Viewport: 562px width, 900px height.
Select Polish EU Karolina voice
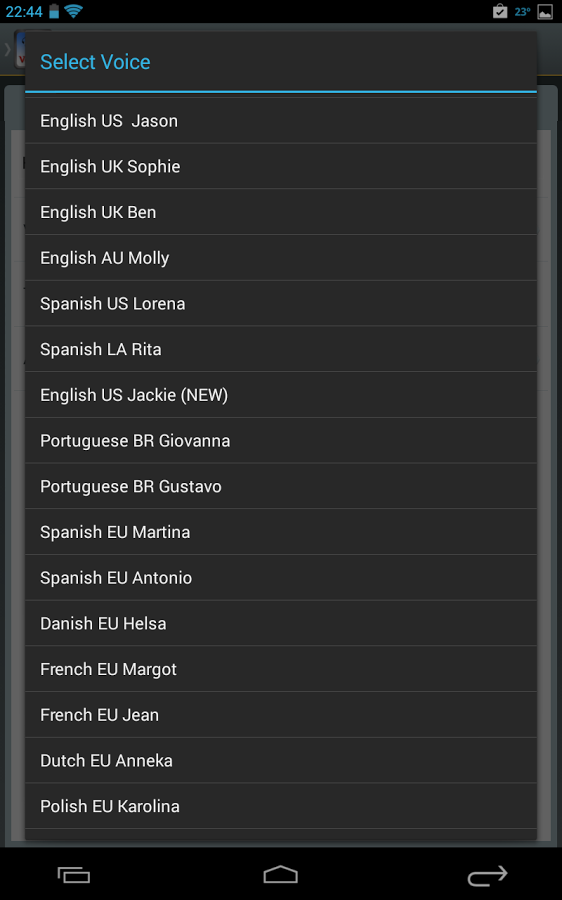coord(281,806)
